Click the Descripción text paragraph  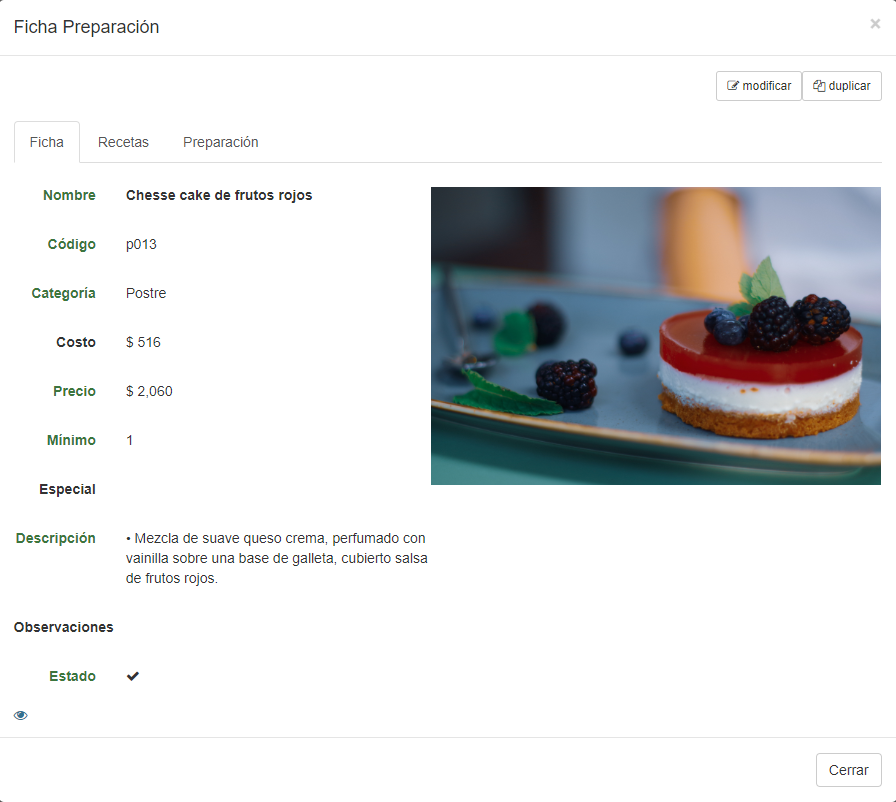[277, 558]
